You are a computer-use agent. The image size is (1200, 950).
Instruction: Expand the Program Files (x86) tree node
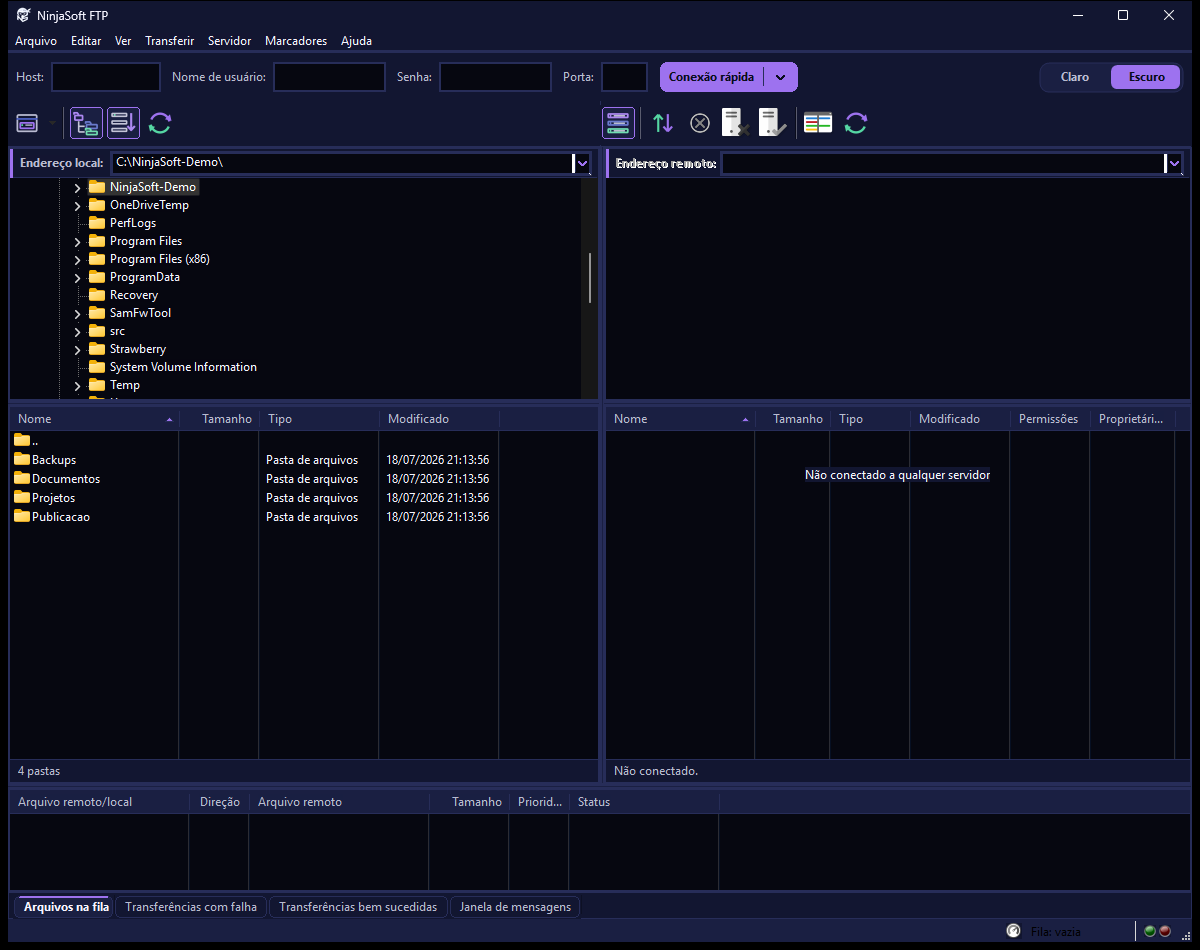pyautogui.click(x=77, y=259)
